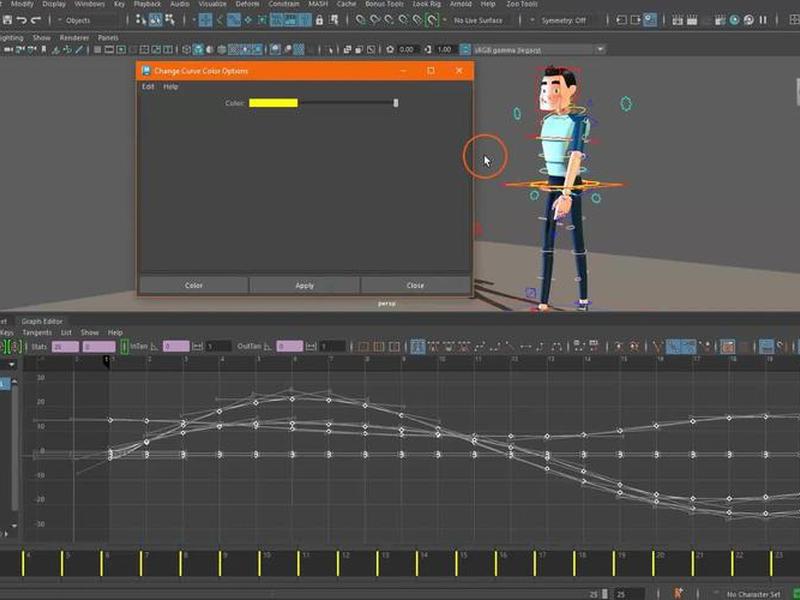Click the Stats frame value field
The height and width of the screenshot is (600, 800).
pyautogui.click(x=65, y=347)
